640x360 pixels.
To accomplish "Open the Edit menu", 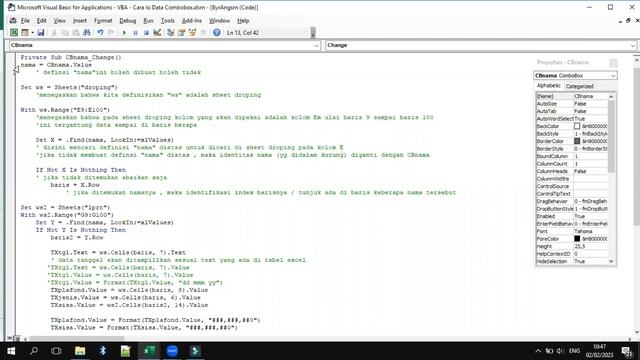I will [x=41, y=20].
